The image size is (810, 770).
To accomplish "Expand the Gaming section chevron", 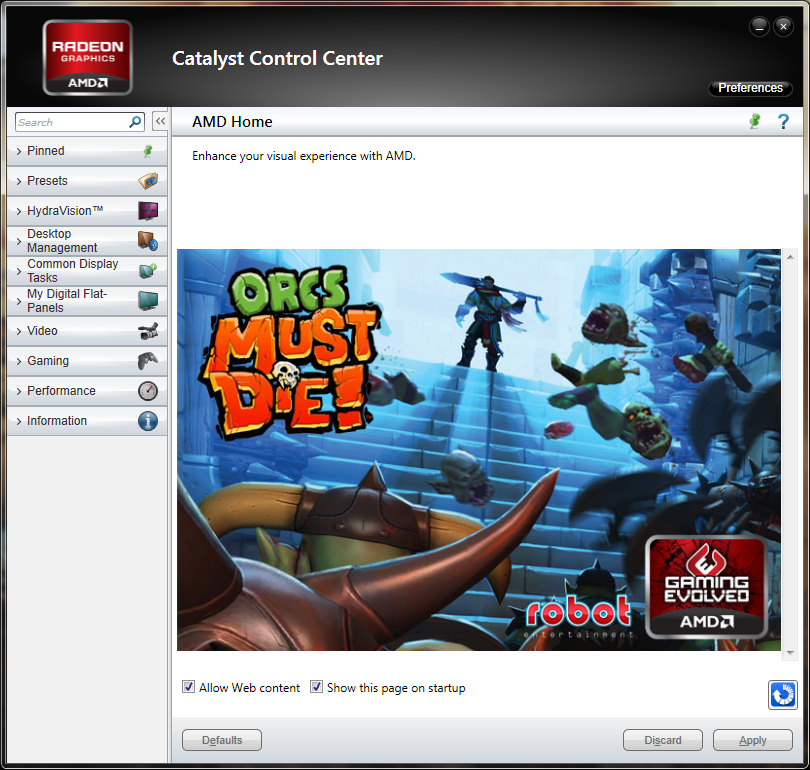I will tap(19, 361).
